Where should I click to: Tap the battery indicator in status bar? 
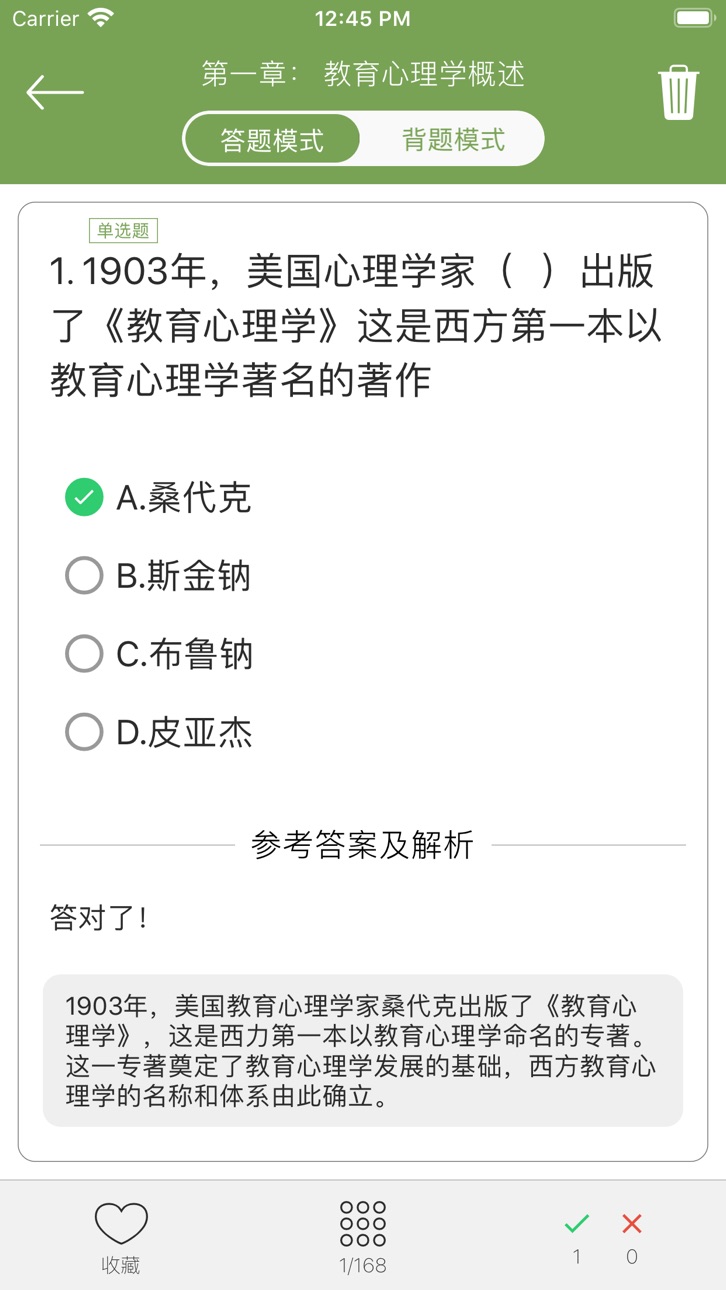tap(694, 17)
